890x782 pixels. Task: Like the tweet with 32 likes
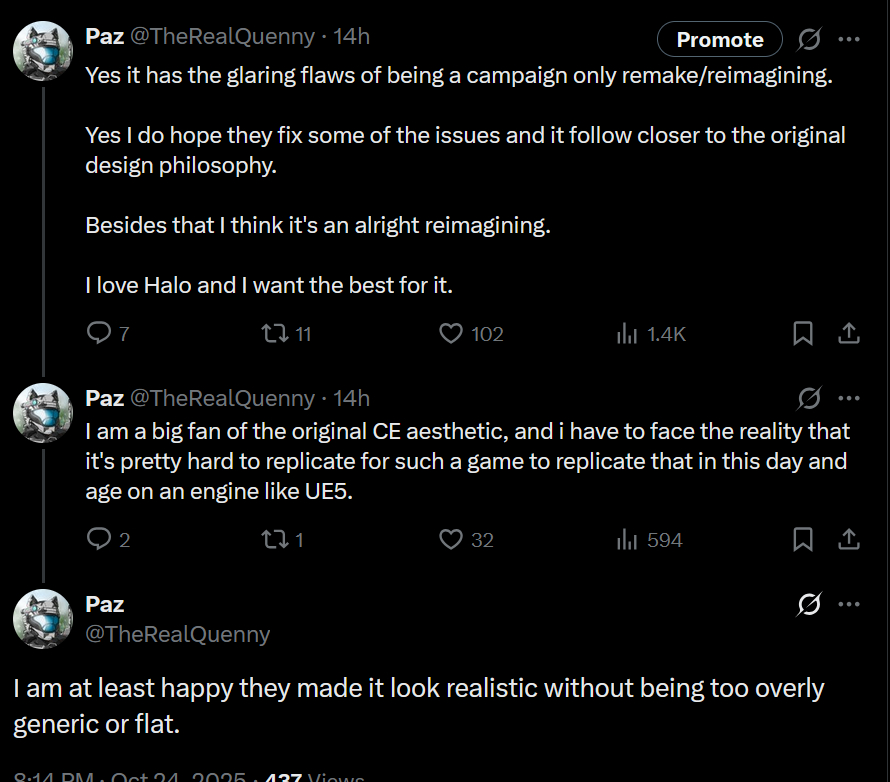click(452, 540)
